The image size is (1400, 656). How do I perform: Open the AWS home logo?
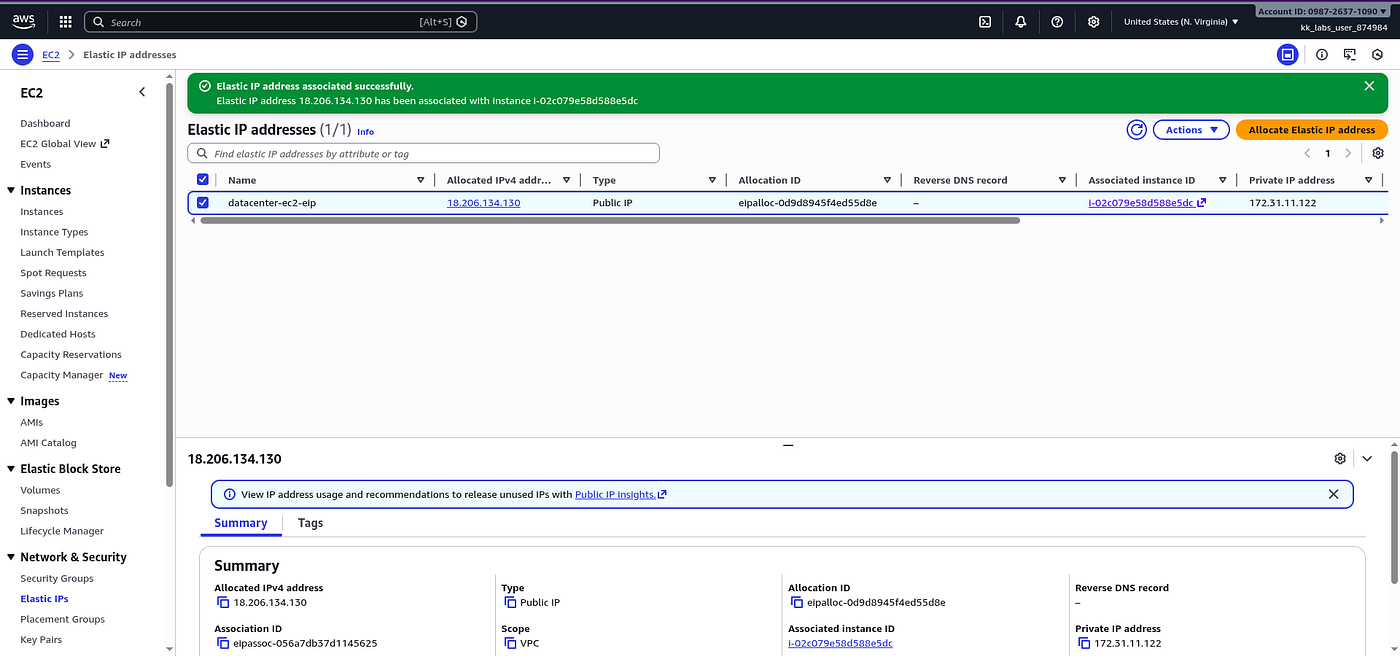point(24,21)
